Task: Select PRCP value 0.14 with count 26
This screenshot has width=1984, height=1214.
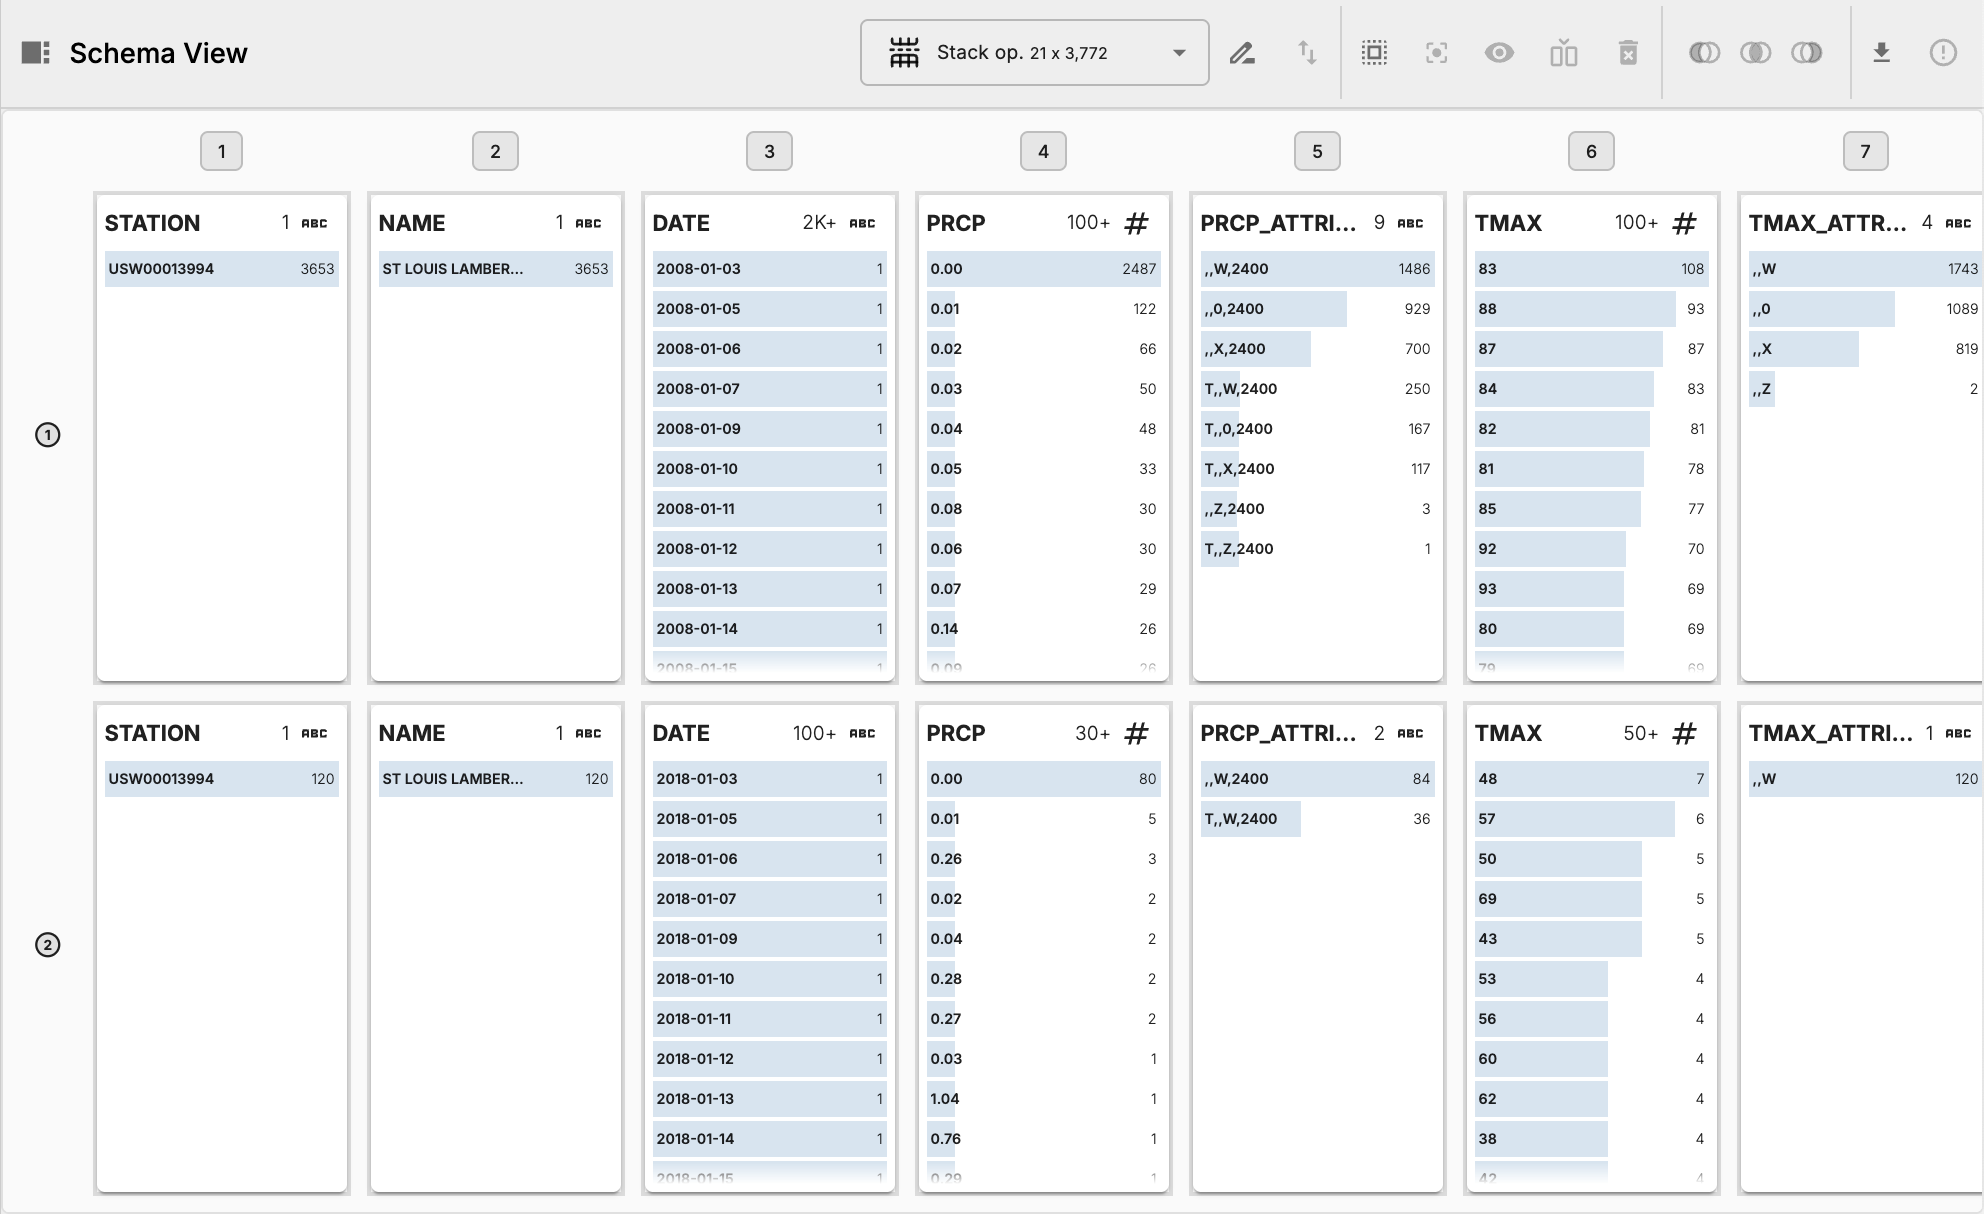Action: tap(1043, 629)
